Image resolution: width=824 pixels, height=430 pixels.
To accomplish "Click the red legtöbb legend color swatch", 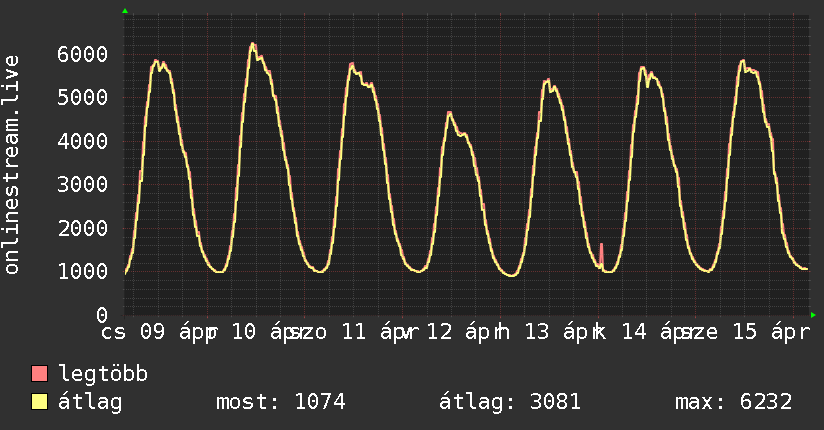I will (40, 375).
